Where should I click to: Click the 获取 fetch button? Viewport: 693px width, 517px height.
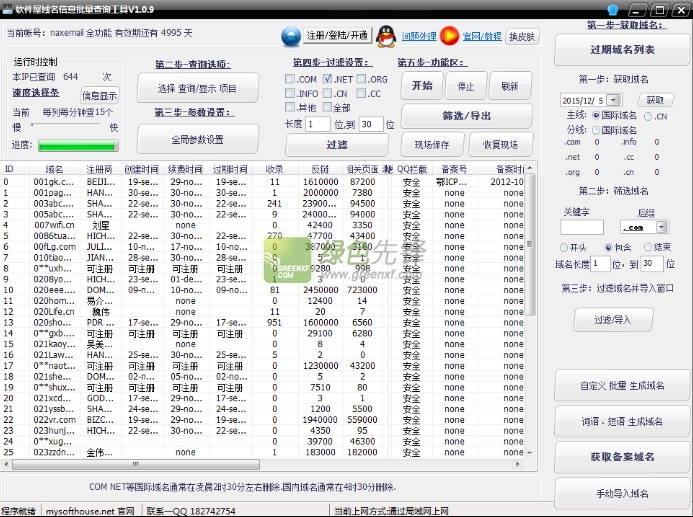pyautogui.click(x=655, y=100)
